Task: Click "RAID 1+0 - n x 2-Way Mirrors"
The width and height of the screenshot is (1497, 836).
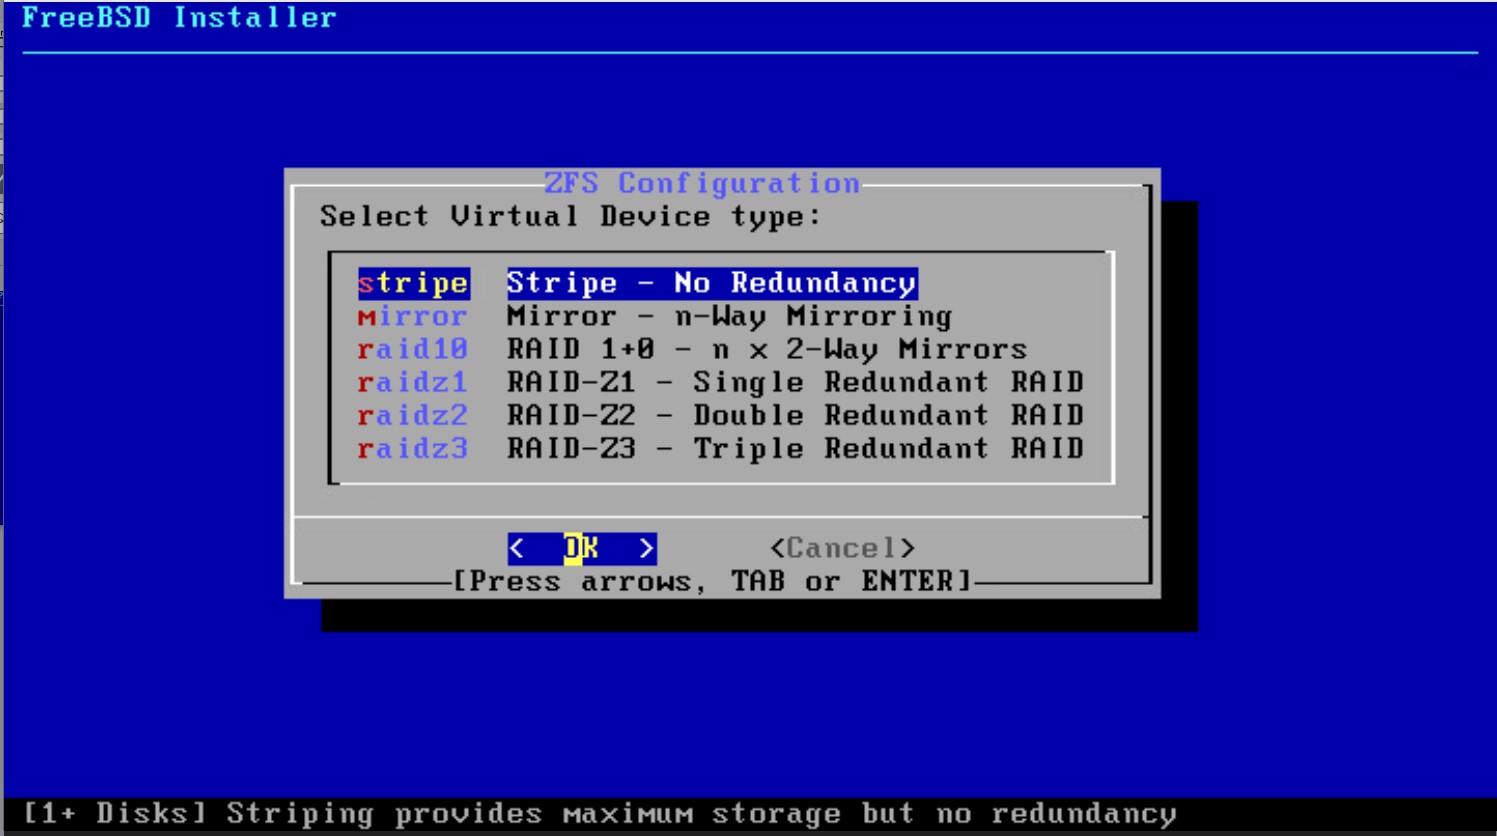Action: pos(766,349)
